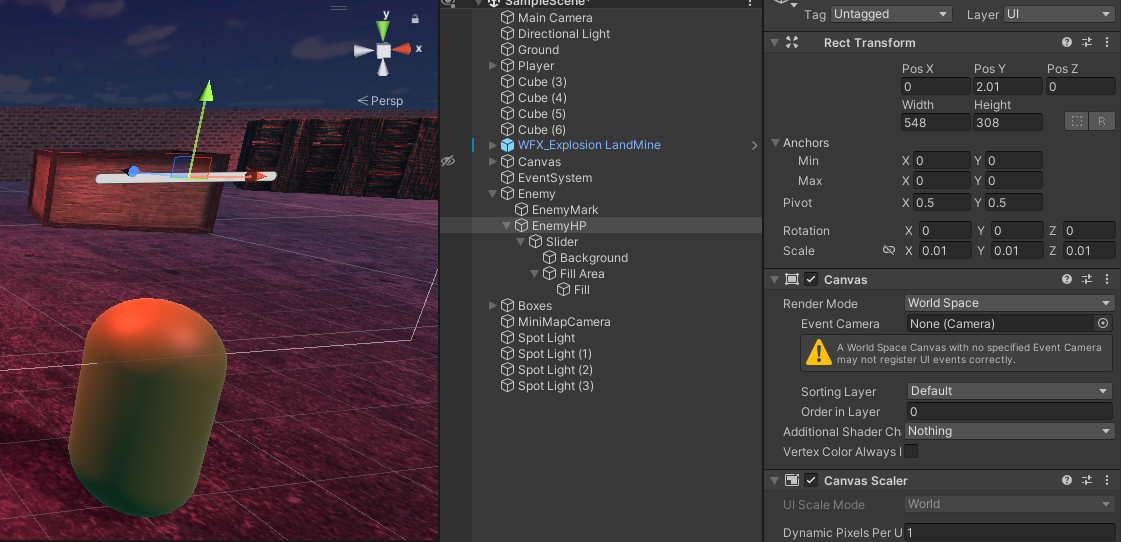
Task: Open Canvas component help icon
Action: pos(1067,280)
